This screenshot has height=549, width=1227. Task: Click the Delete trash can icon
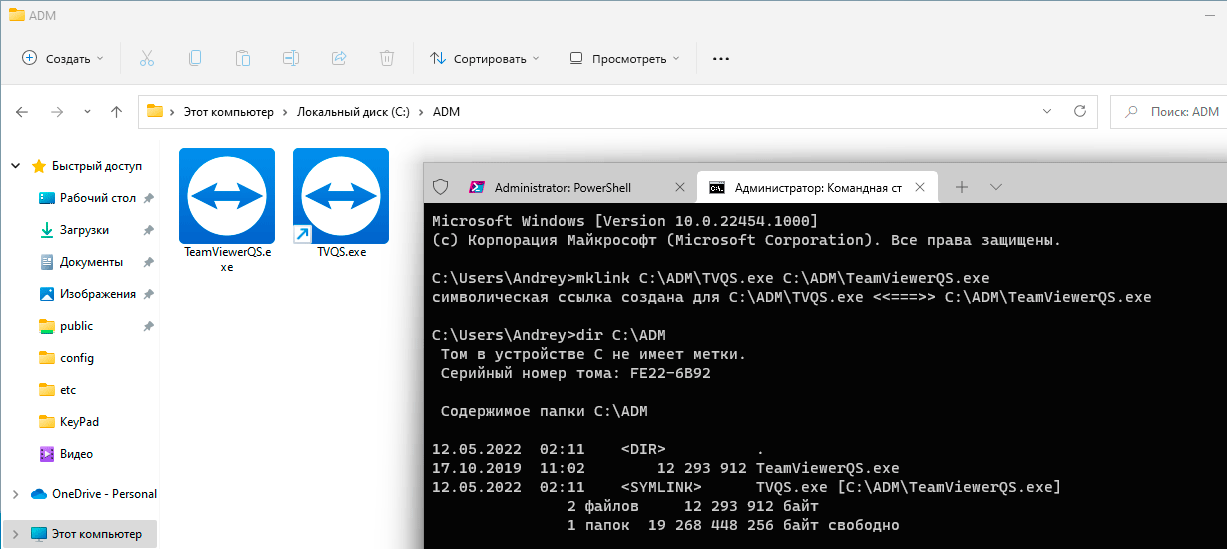pyautogui.click(x=387, y=58)
